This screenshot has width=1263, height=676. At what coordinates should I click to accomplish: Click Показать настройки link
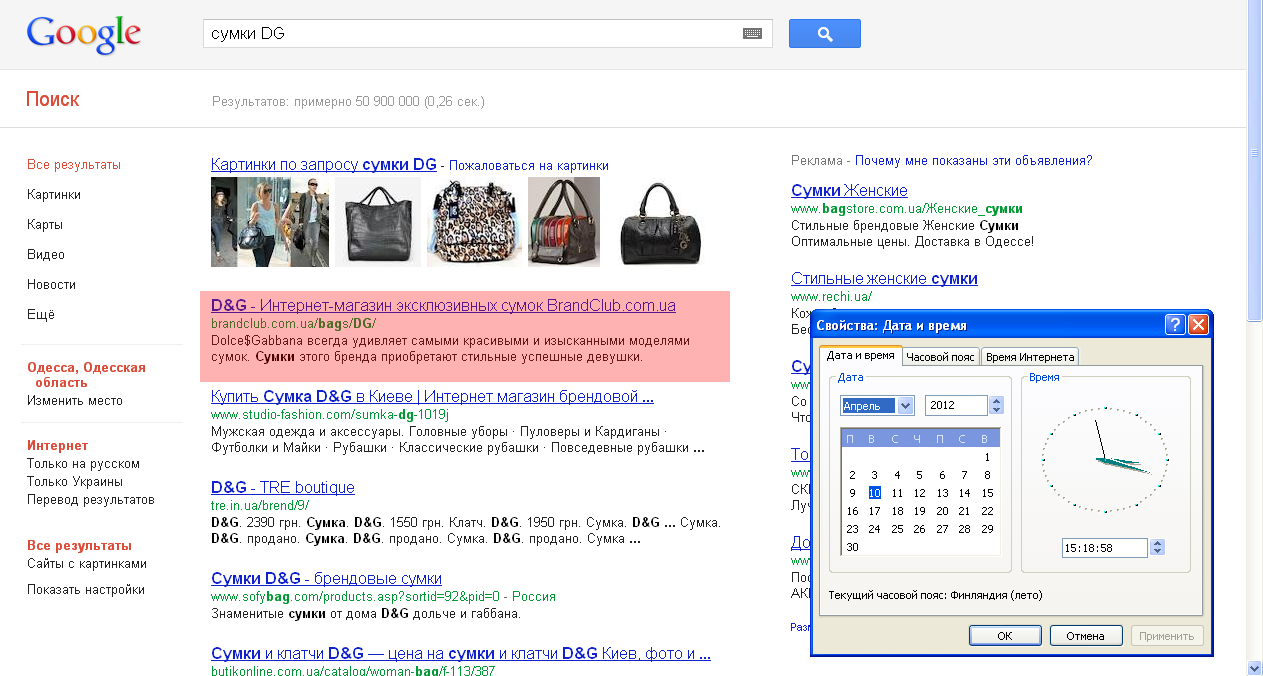click(86, 590)
